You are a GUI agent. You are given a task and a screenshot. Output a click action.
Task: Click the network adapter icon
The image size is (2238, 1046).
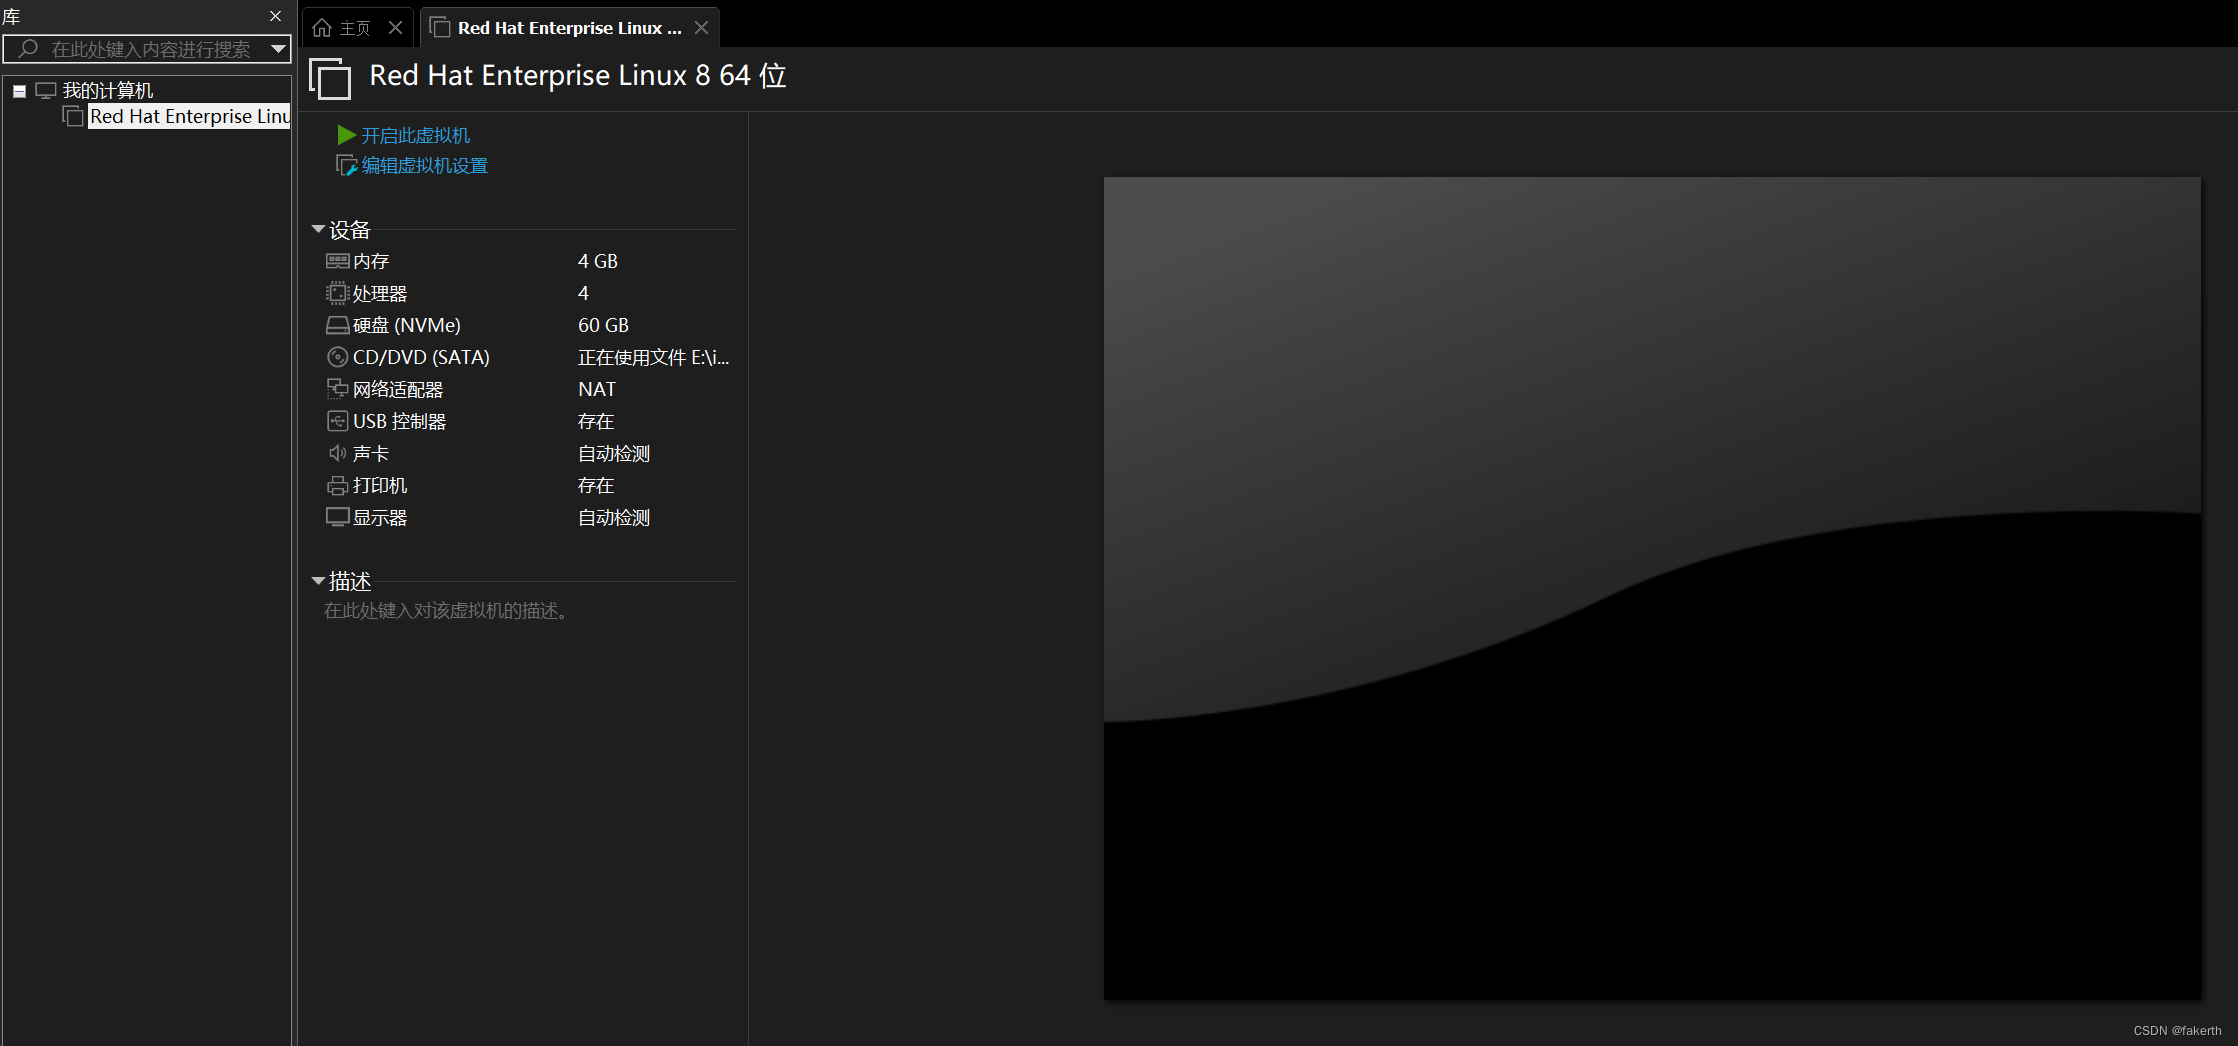pos(337,389)
